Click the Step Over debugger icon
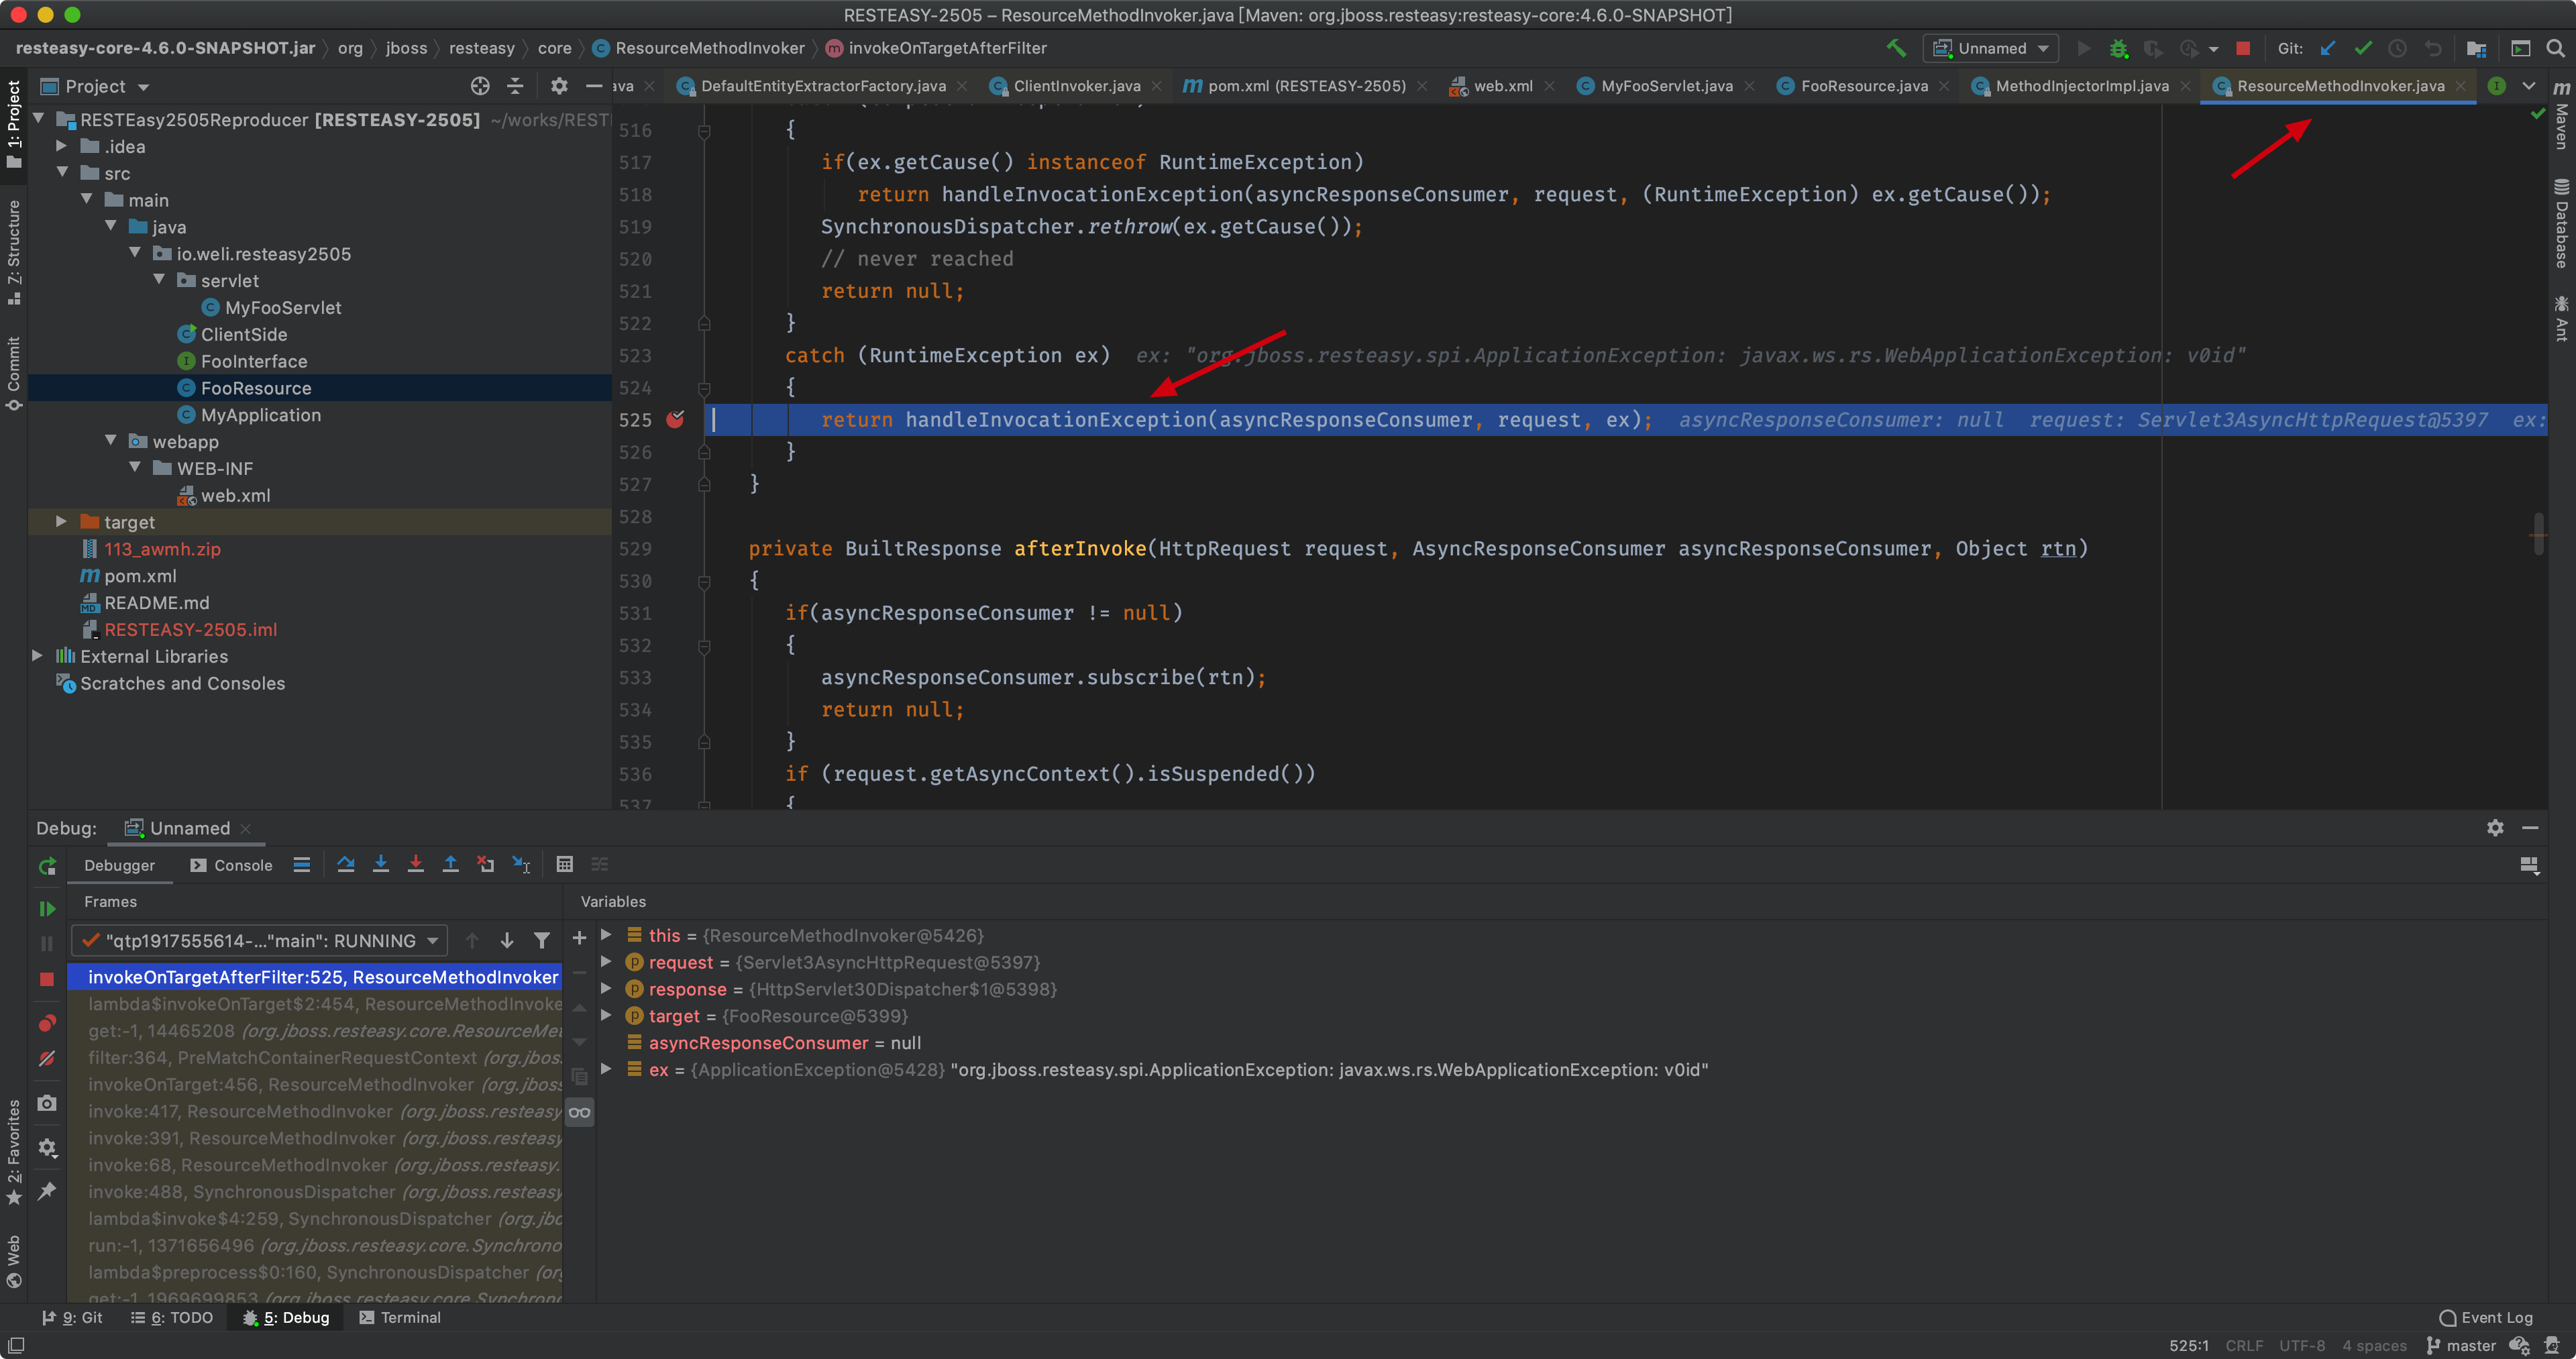Screen dimensions: 2576x1359 346,864
